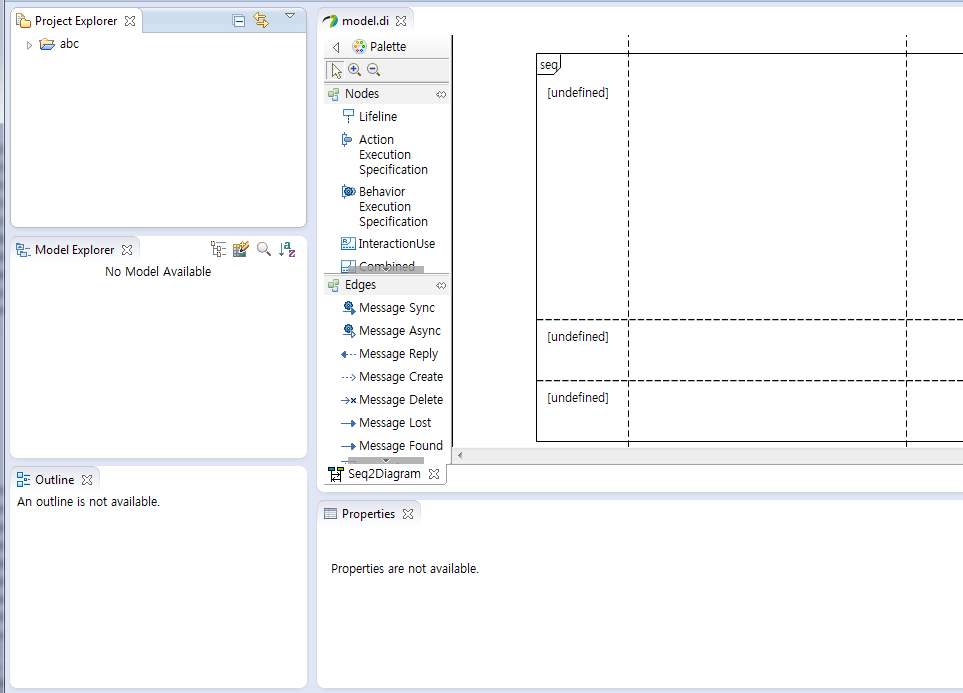The height and width of the screenshot is (693, 963).
Task: Toggle the link-with-editor tree icon in Model Explorer
Action: (218, 248)
